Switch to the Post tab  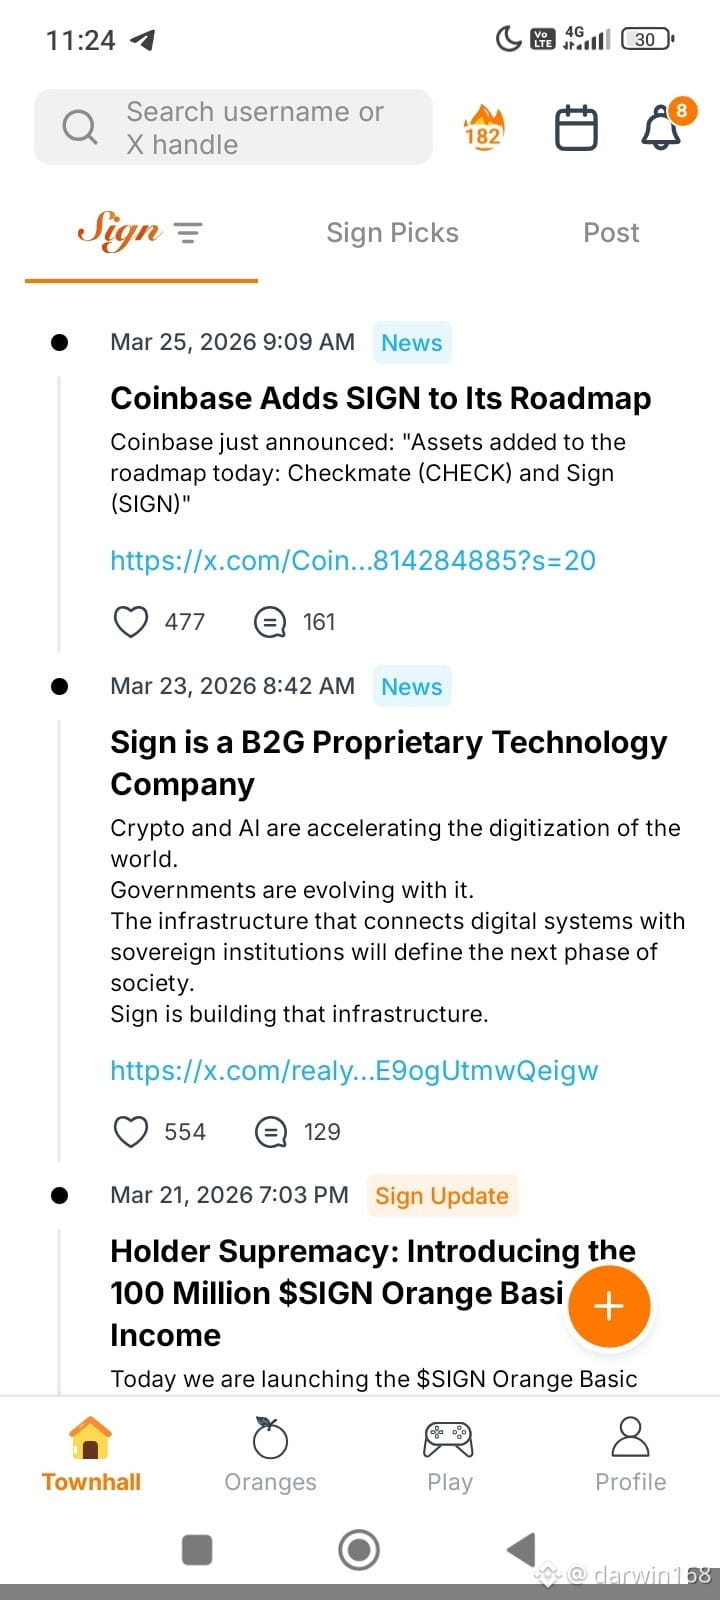(x=611, y=233)
